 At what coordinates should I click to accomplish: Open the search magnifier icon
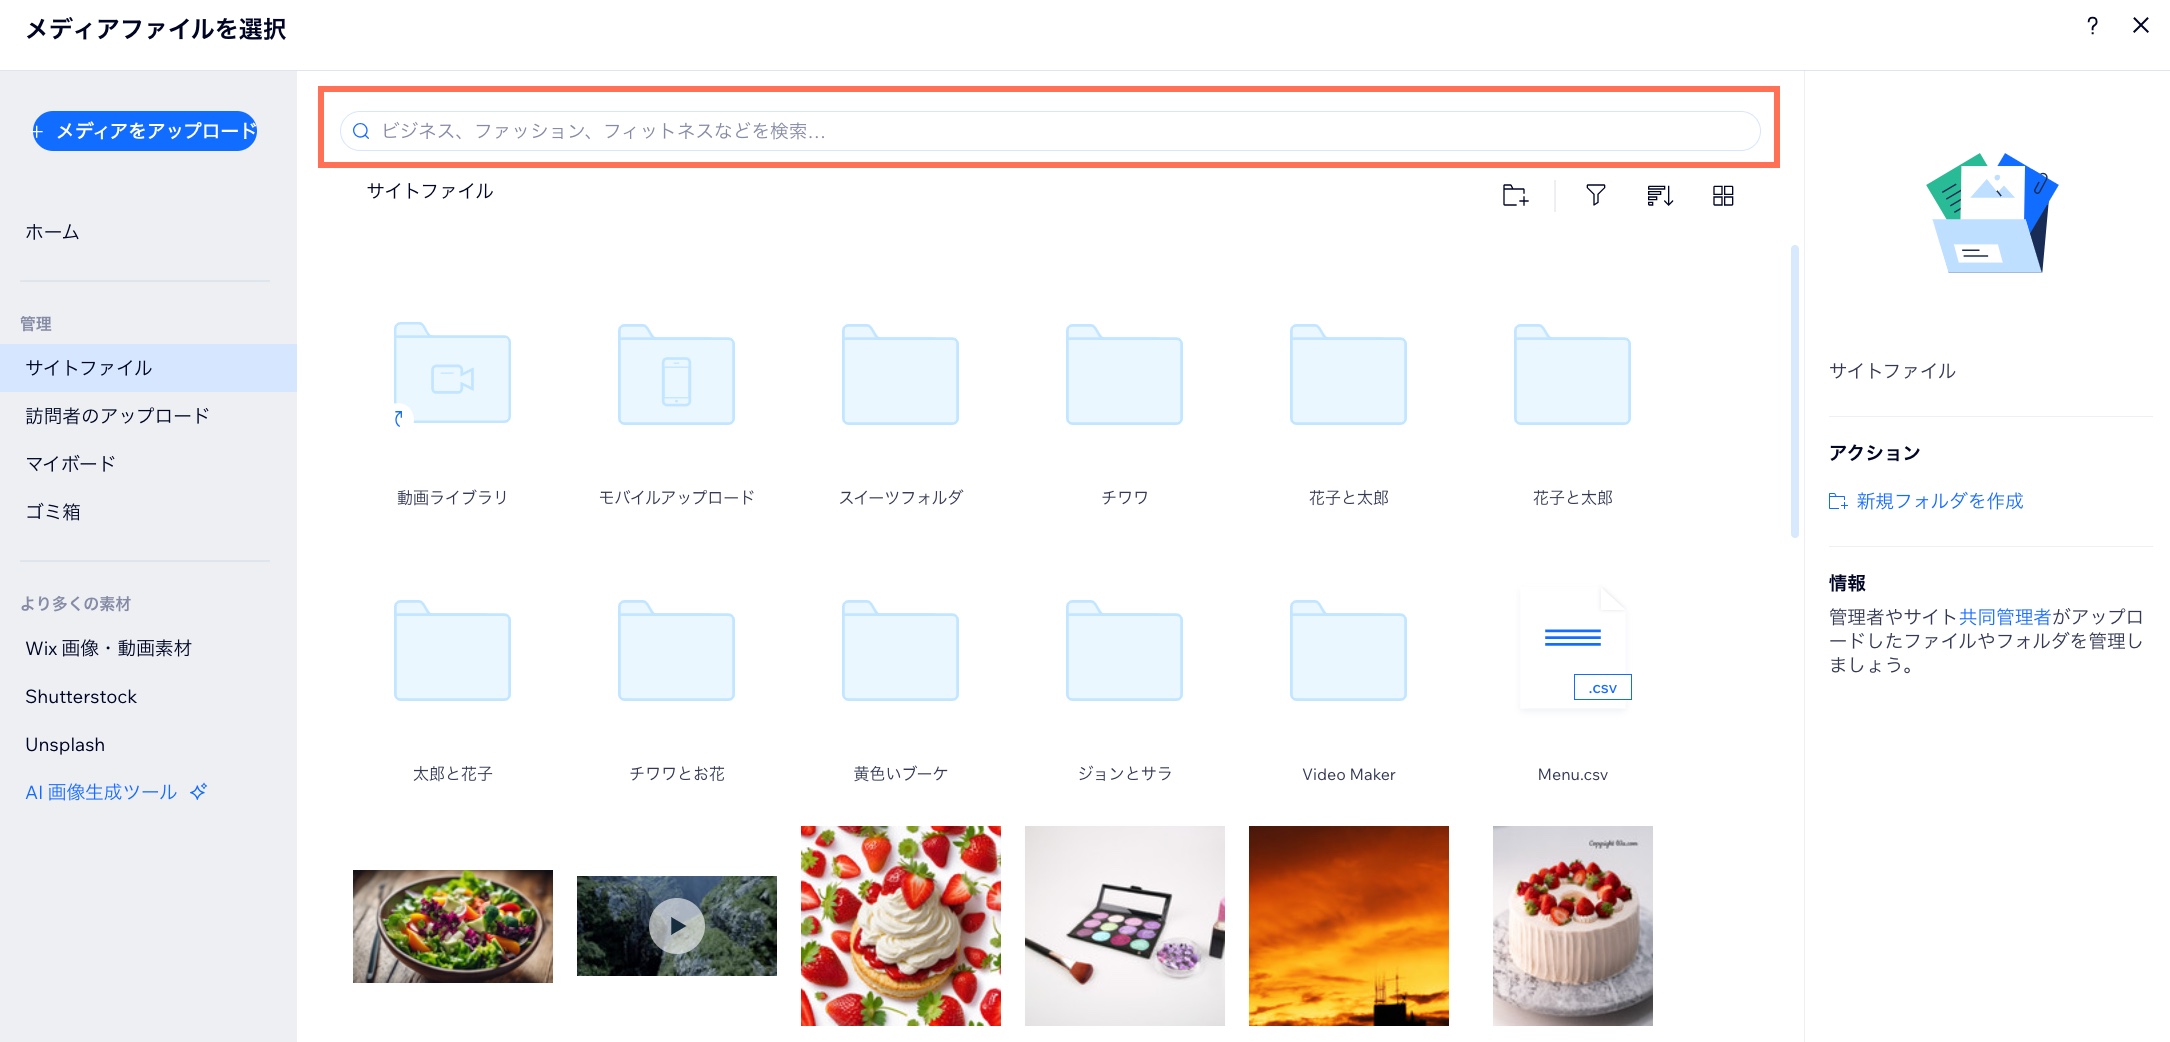click(361, 131)
